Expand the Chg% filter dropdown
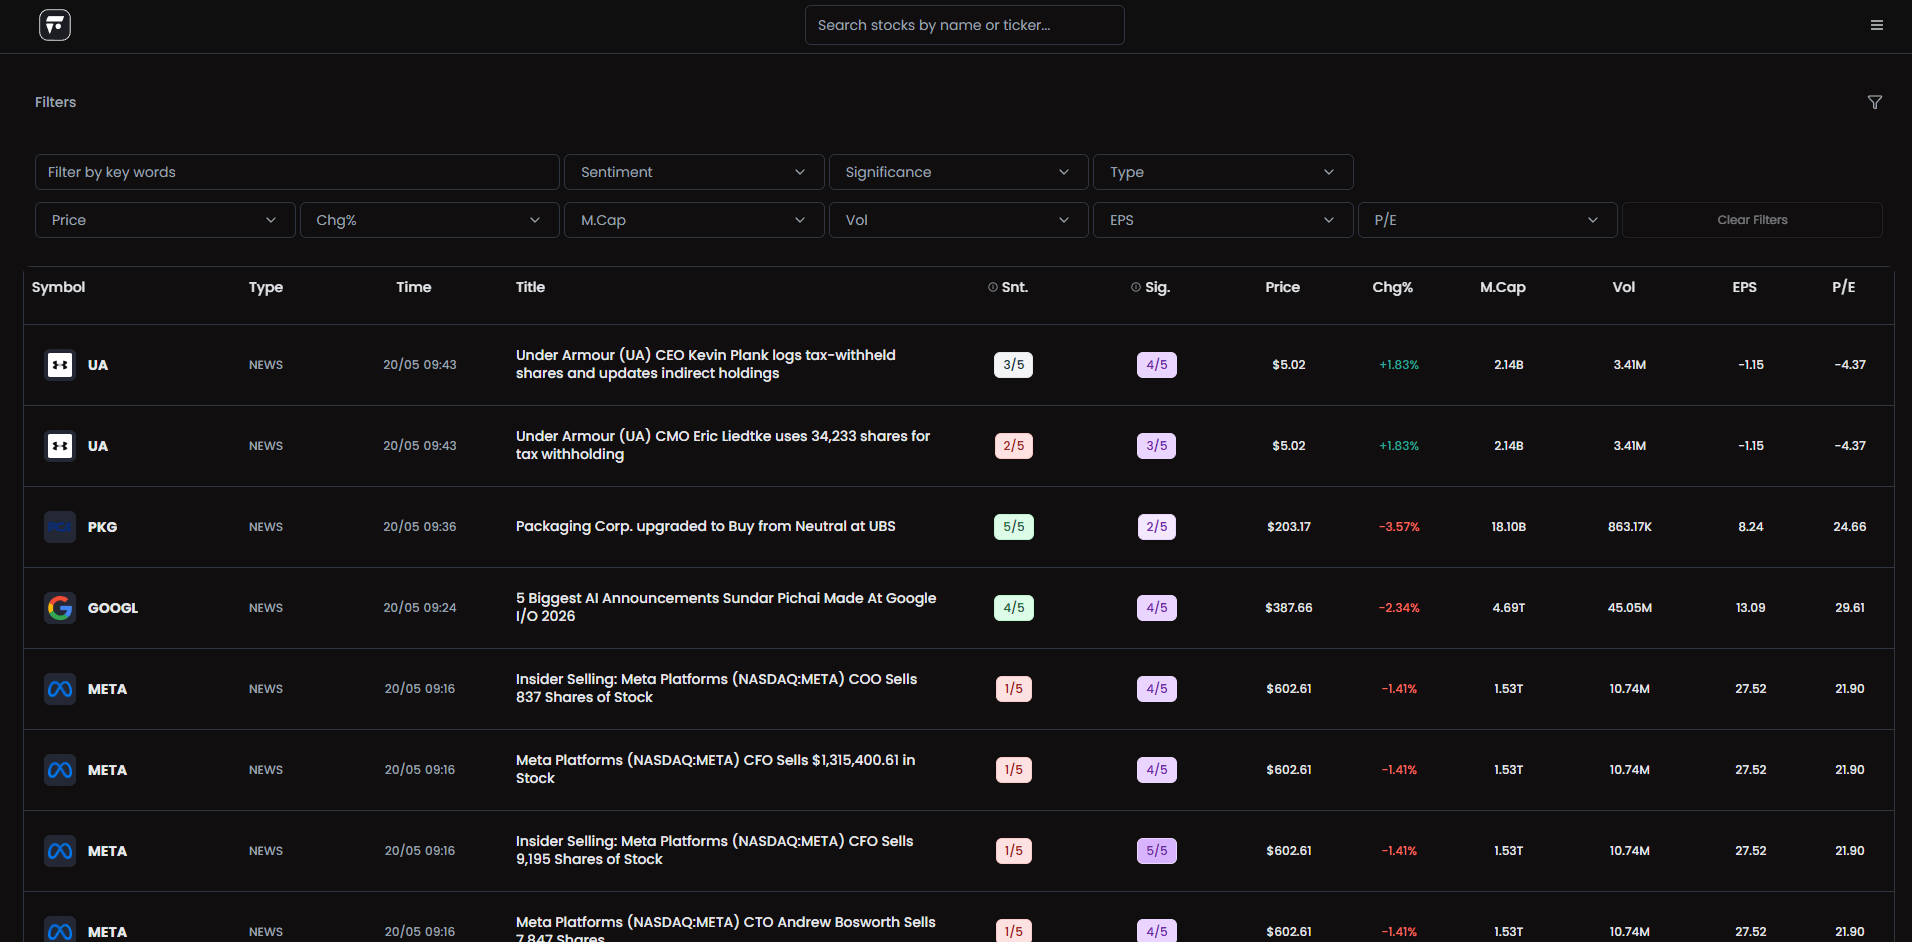This screenshot has height=942, width=1912. tap(429, 220)
